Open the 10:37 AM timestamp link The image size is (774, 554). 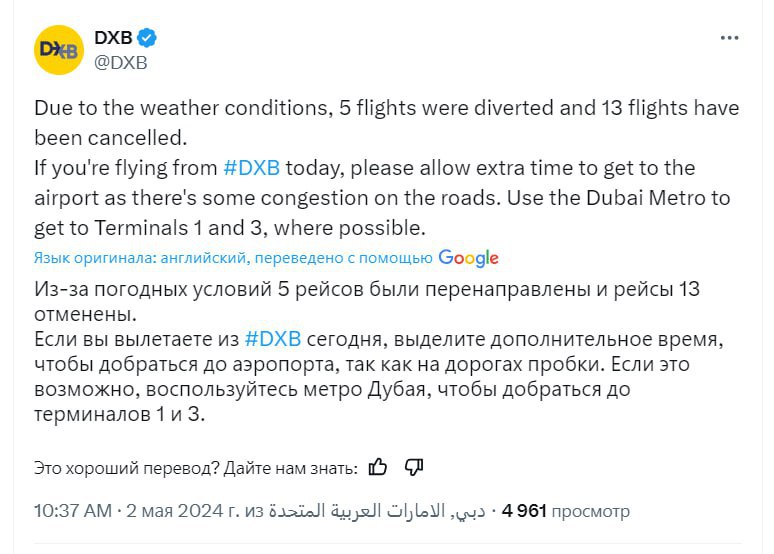72,511
